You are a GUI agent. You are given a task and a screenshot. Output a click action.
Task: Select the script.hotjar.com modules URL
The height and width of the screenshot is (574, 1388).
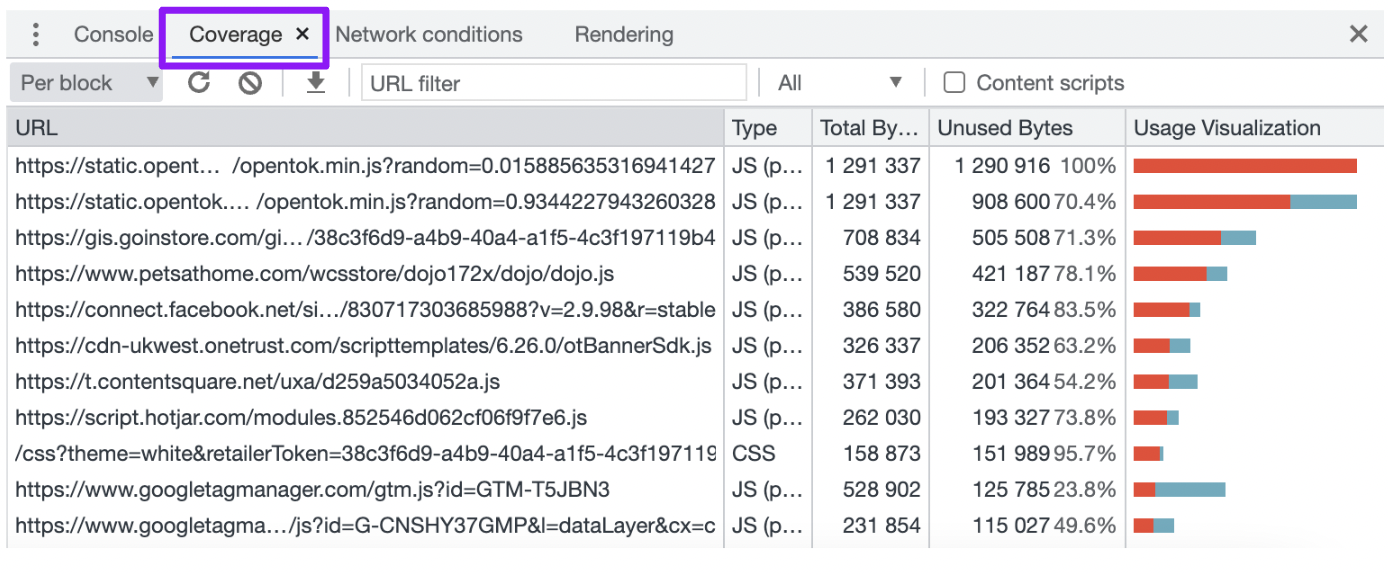tap(301, 417)
